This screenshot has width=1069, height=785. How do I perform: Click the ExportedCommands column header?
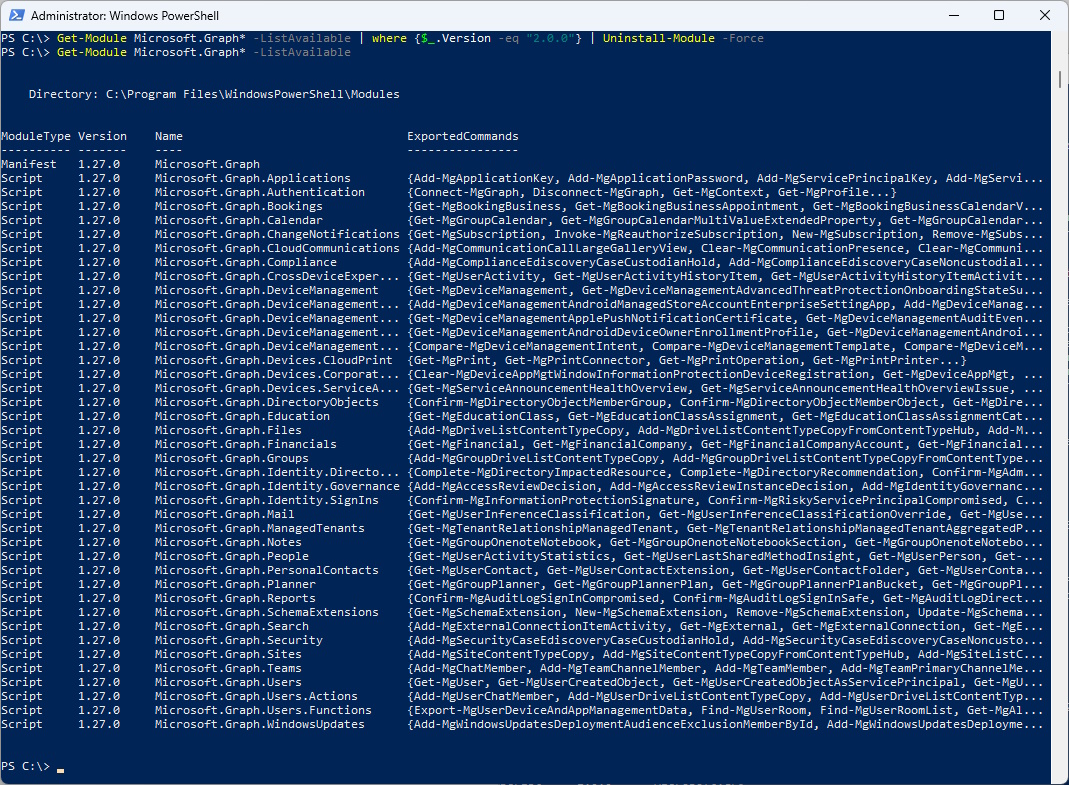pos(462,136)
